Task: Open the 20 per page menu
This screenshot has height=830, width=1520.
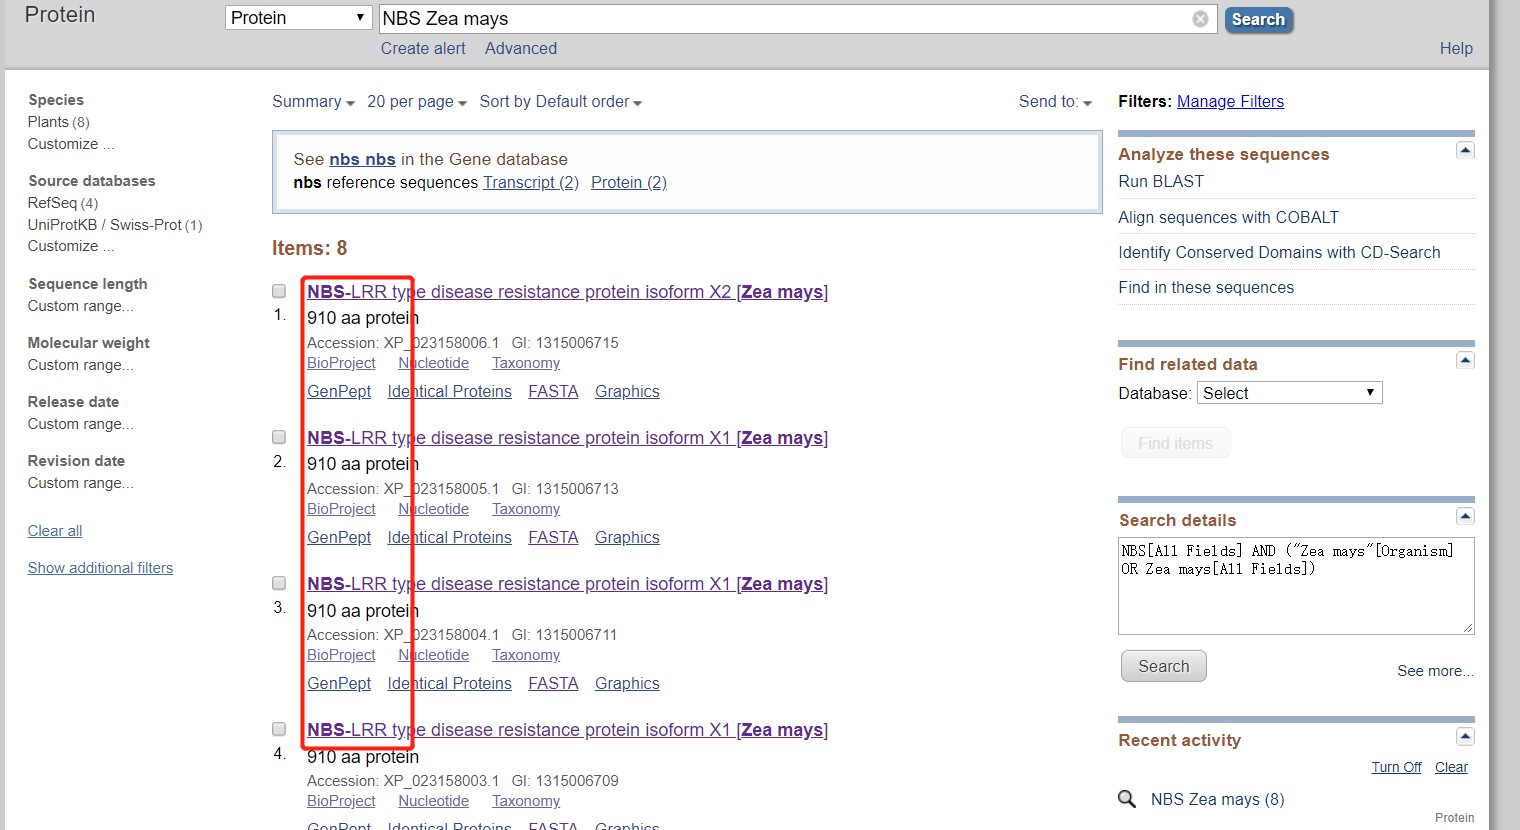Action: [x=416, y=102]
